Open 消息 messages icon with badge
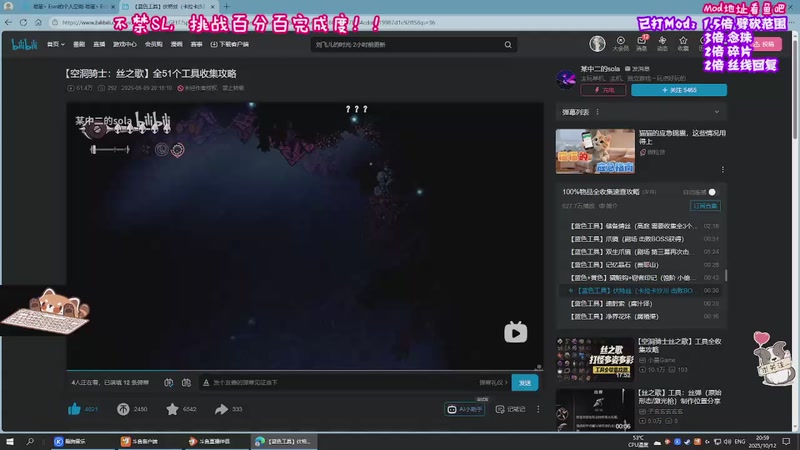This screenshot has height=450, width=800. tap(641, 44)
